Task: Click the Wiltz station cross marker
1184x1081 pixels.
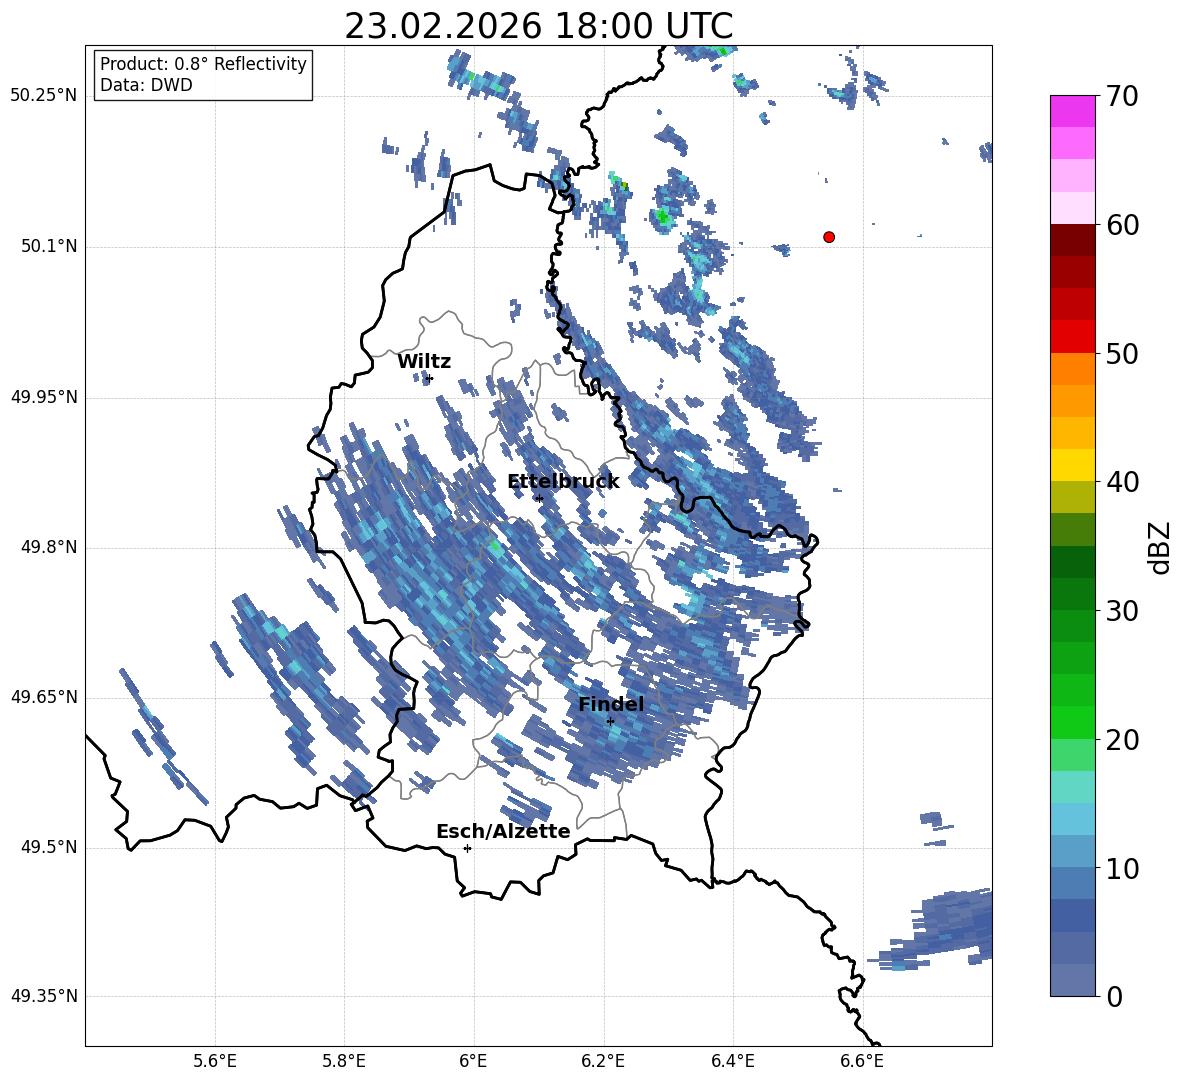Action: [x=430, y=378]
